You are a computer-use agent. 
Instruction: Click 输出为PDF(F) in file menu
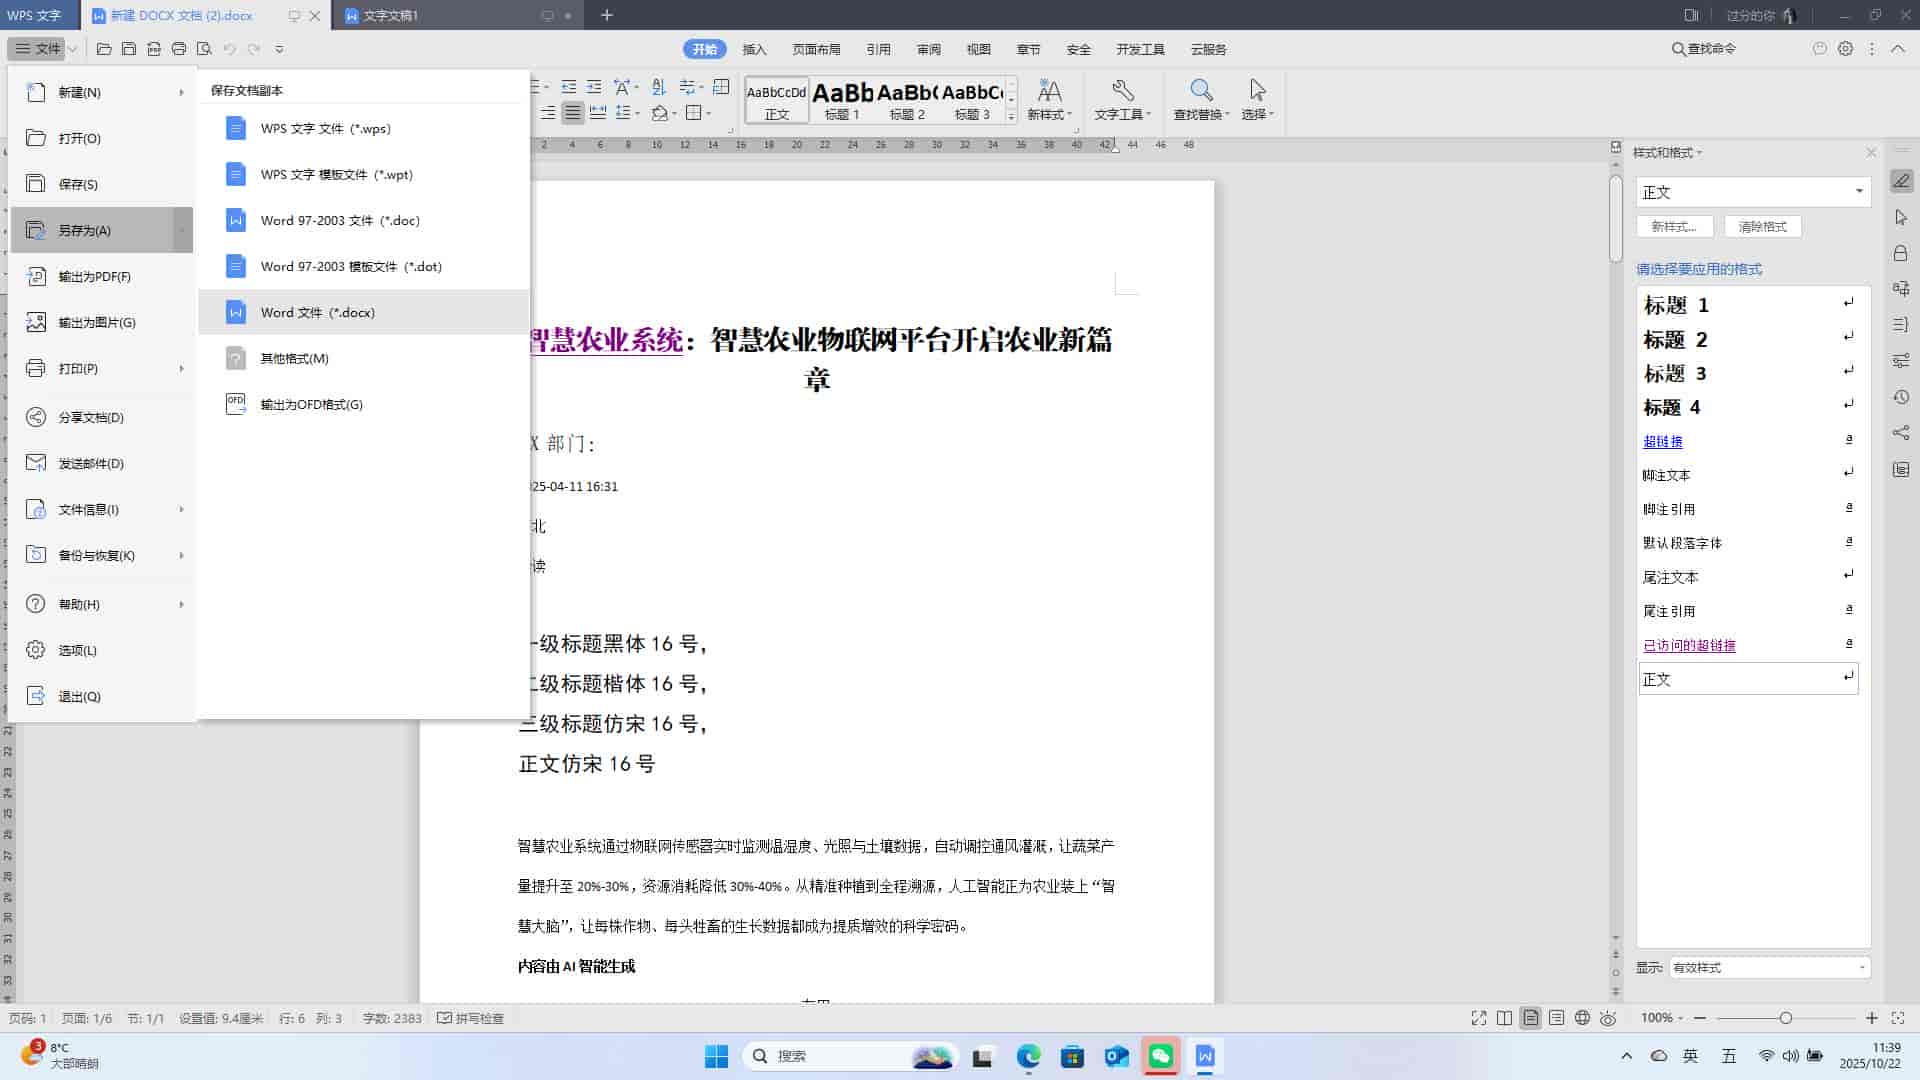tap(101, 276)
